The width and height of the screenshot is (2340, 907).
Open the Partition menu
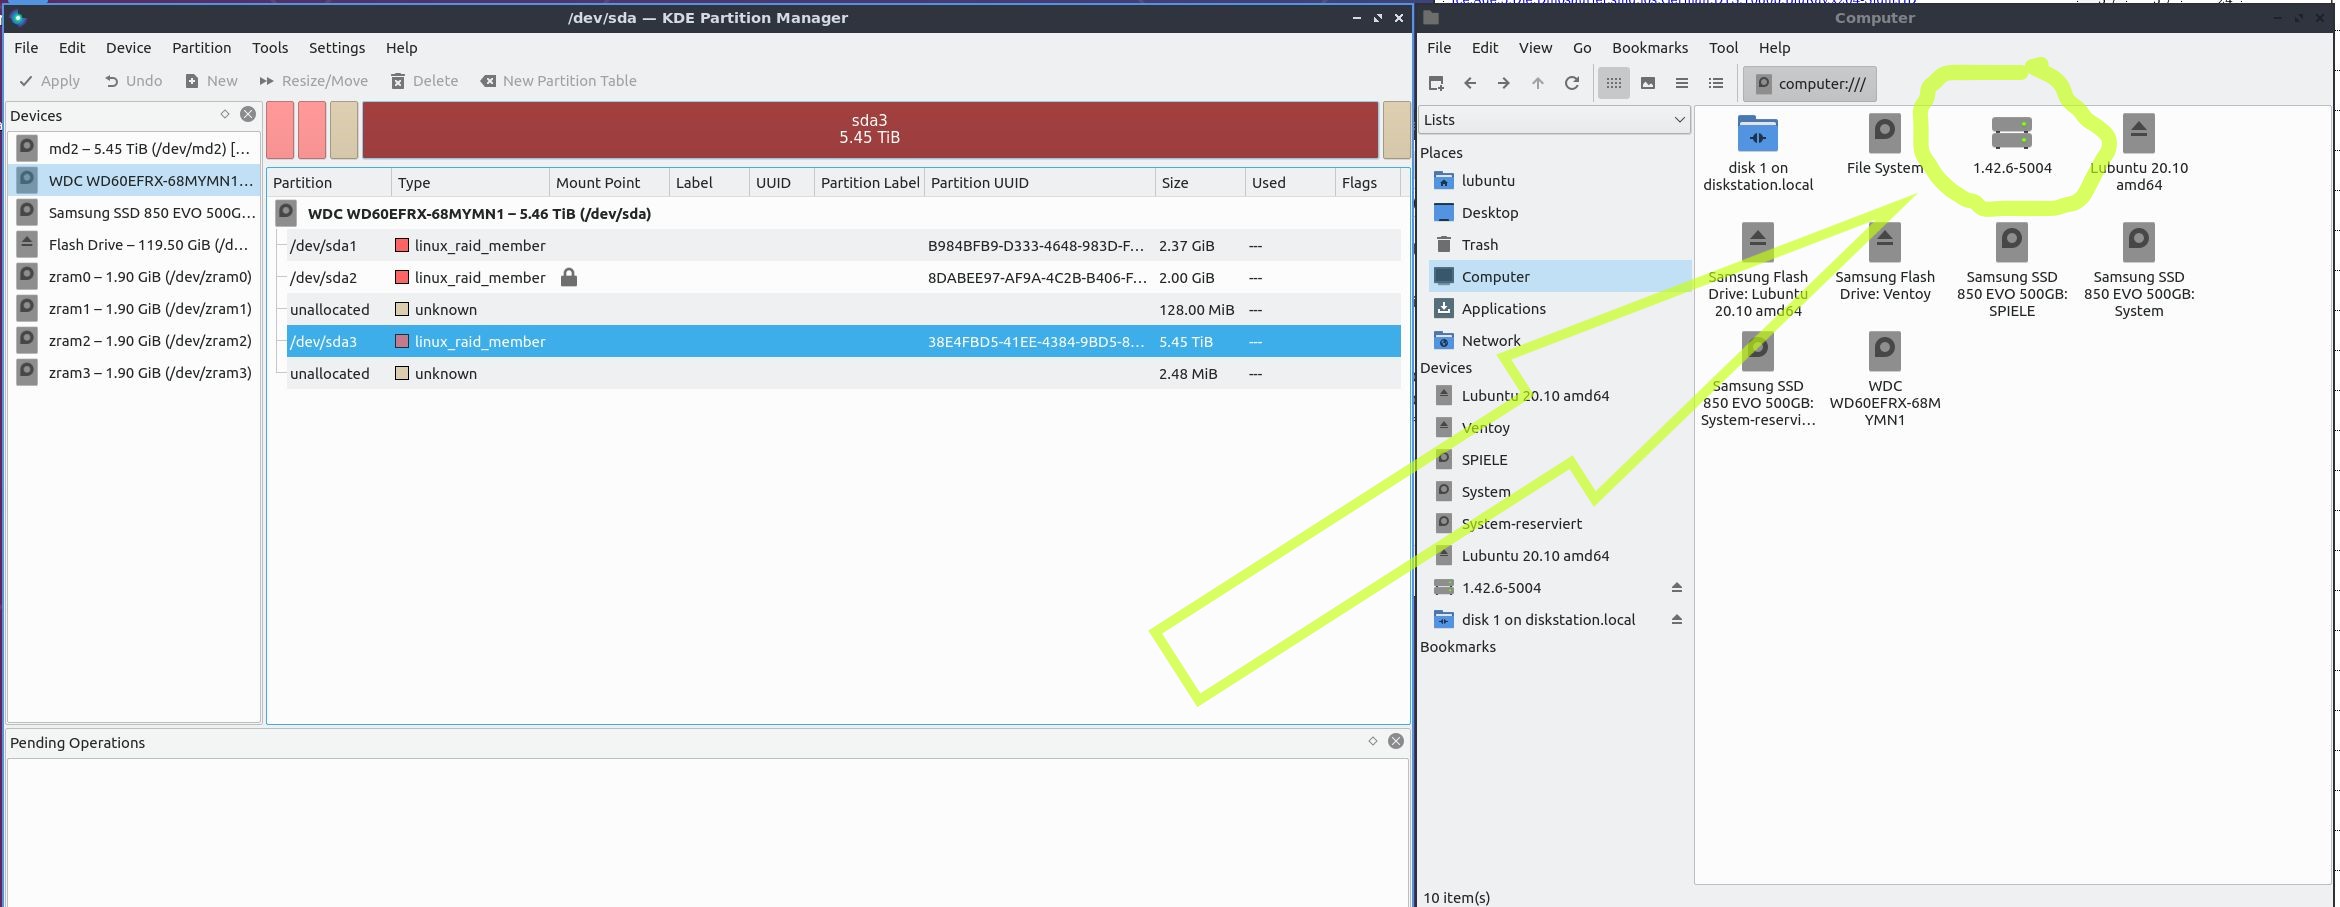click(201, 48)
